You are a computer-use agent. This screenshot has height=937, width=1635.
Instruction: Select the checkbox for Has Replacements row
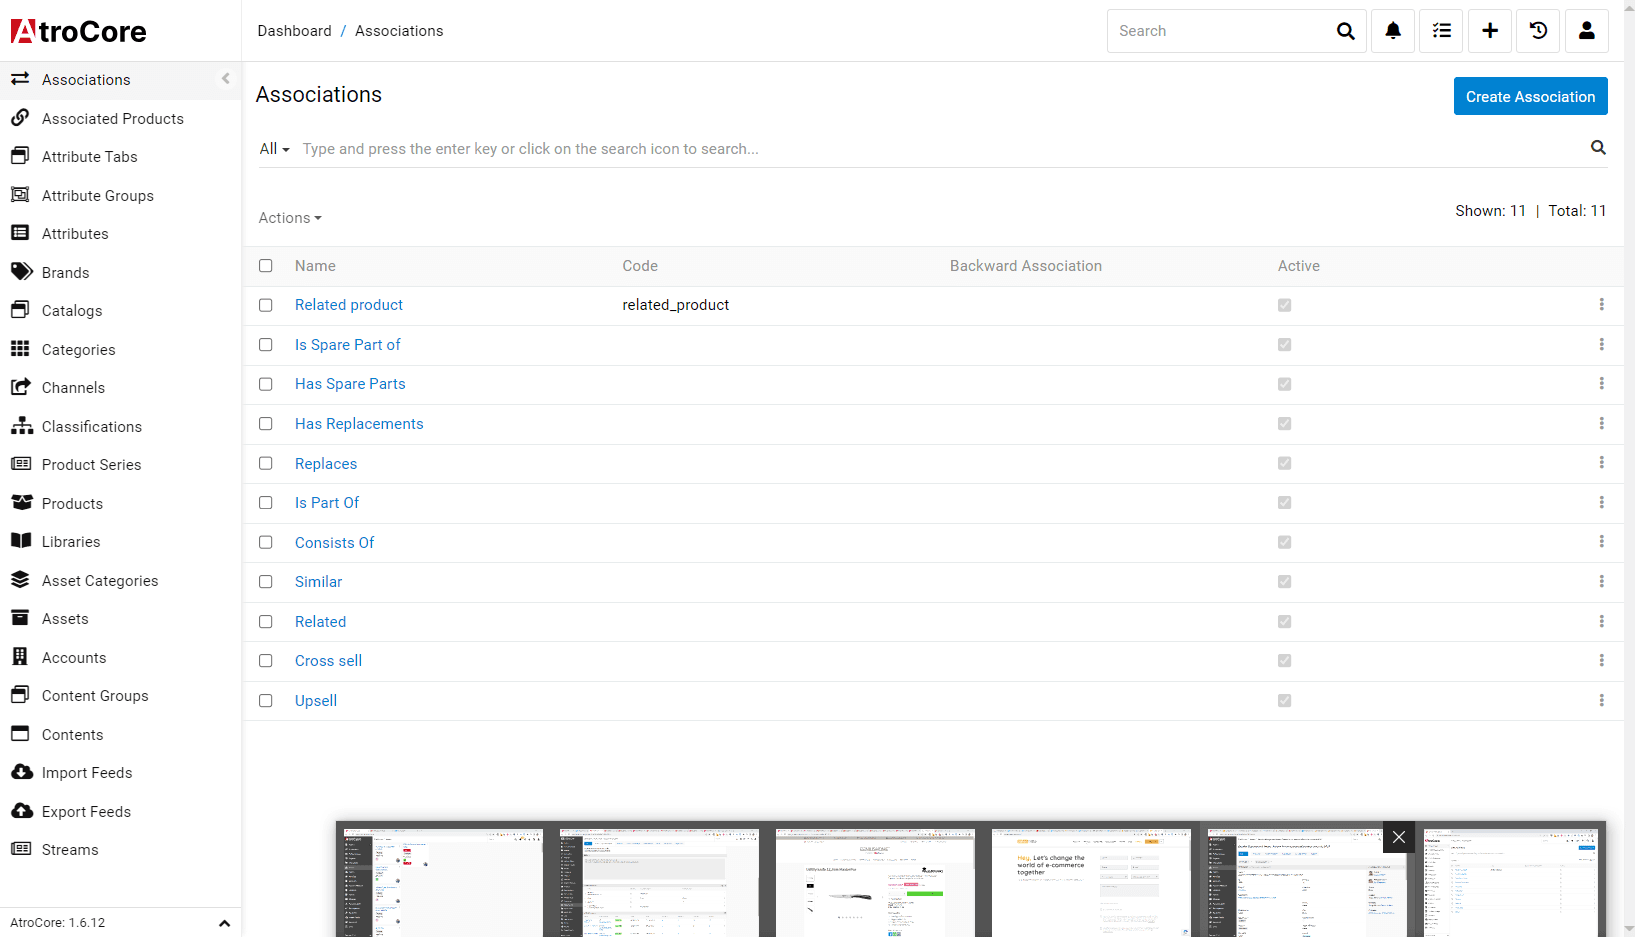[266, 424]
